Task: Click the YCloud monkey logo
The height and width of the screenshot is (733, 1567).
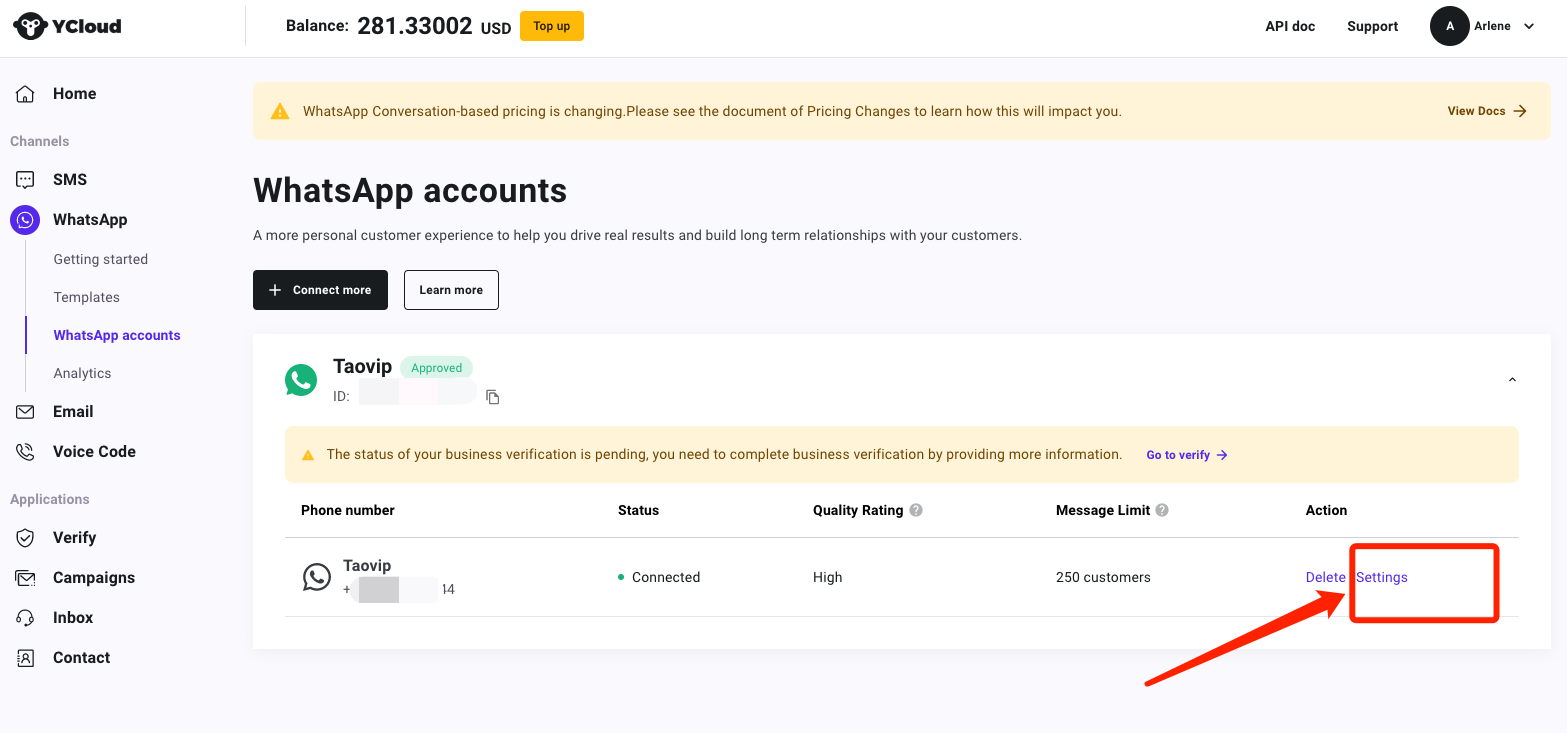Action: [x=30, y=26]
